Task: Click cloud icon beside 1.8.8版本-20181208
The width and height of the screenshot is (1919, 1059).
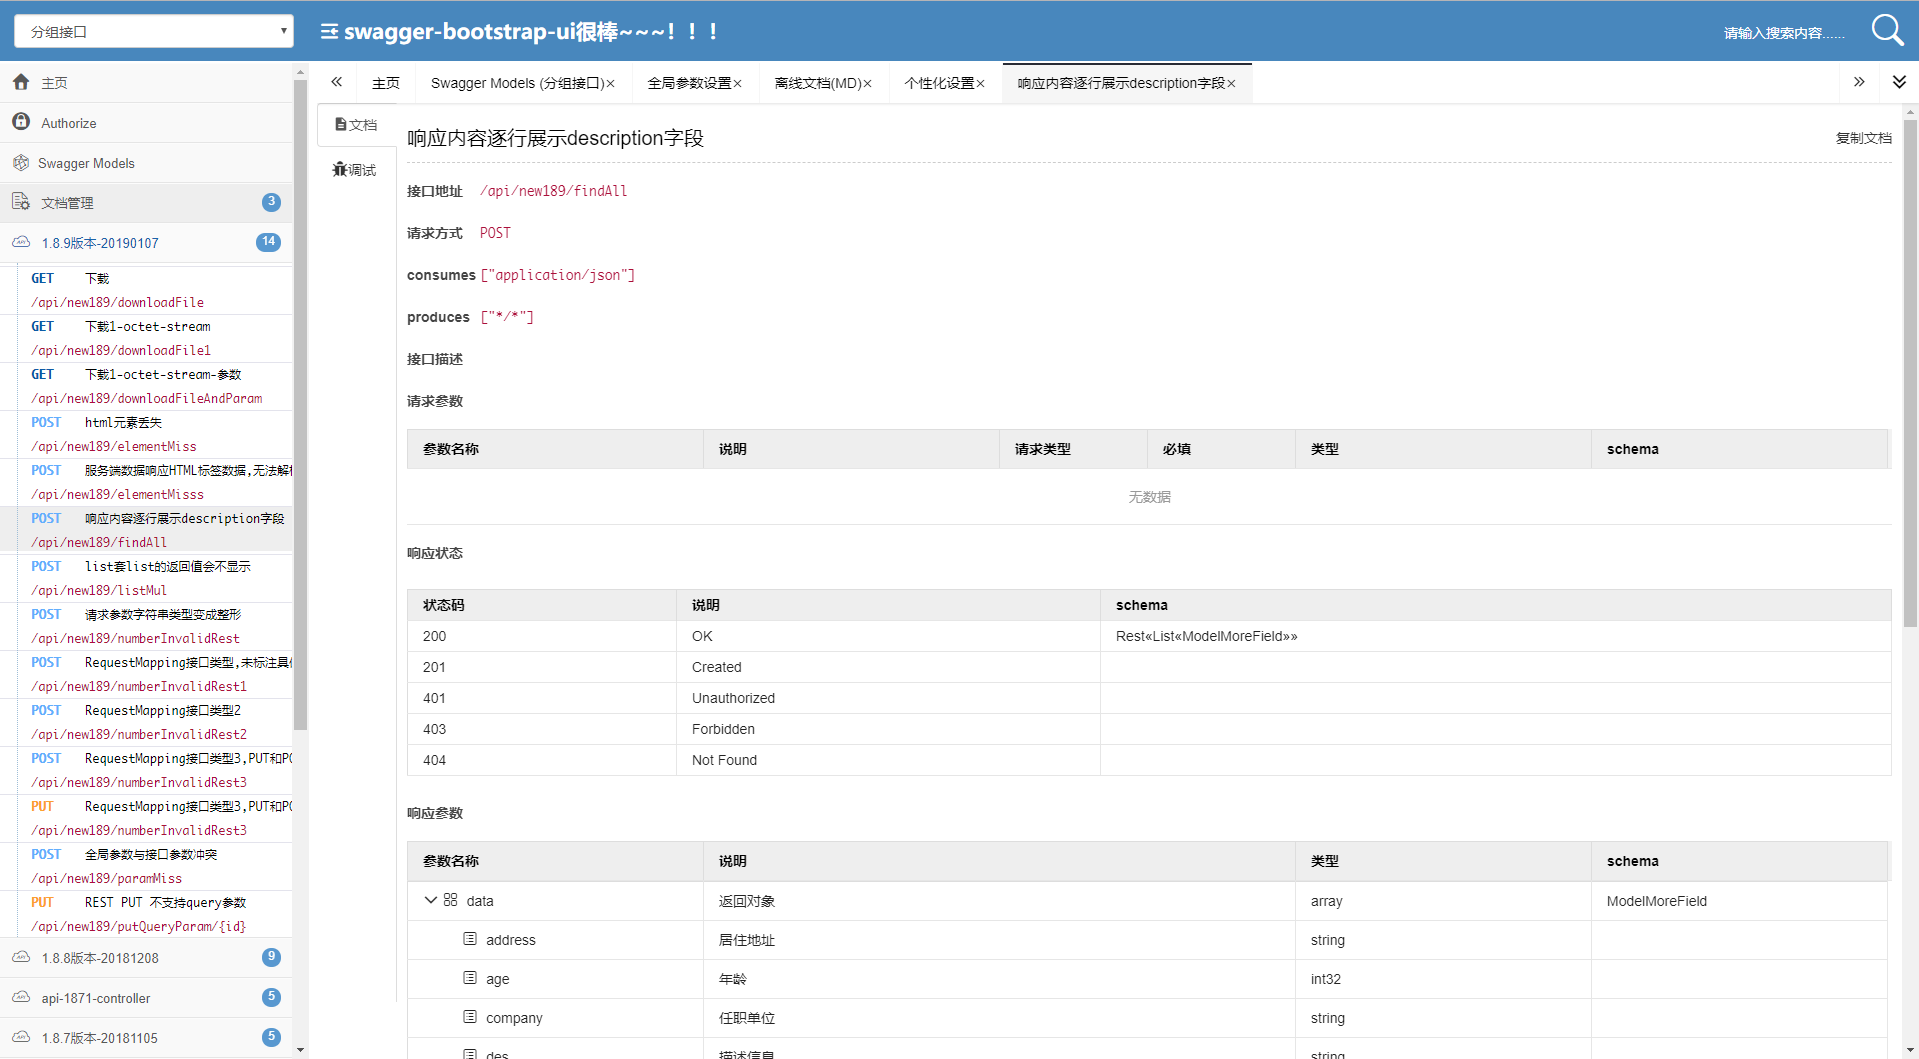Action: point(21,957)
